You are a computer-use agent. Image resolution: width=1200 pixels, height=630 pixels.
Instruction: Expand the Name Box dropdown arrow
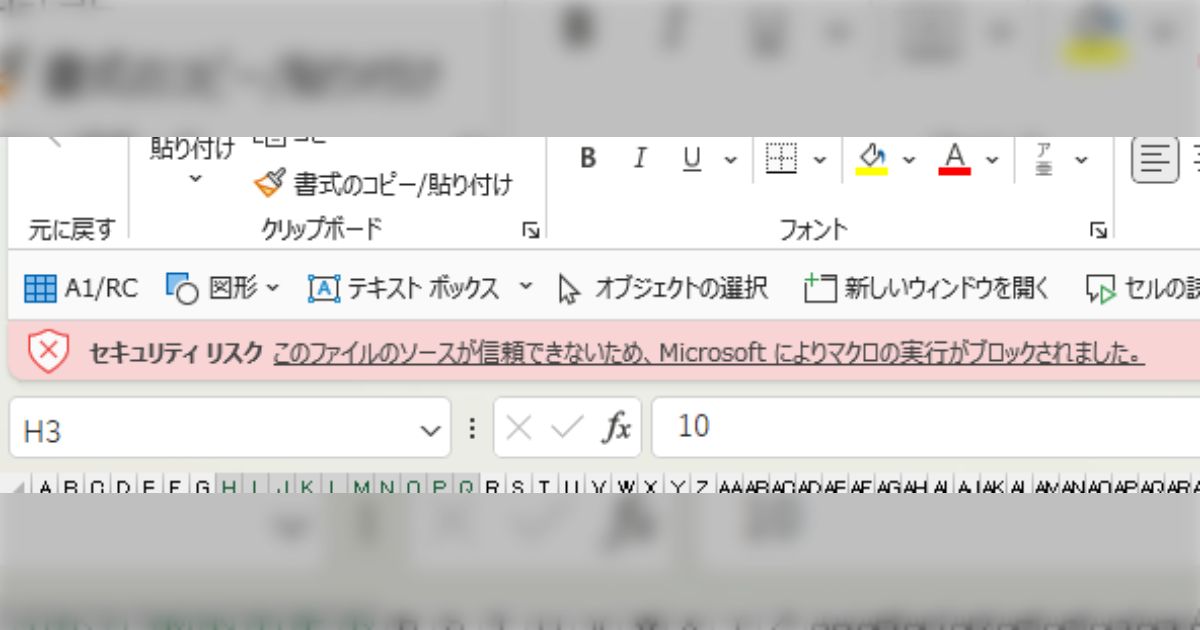[x=430, y=431]
